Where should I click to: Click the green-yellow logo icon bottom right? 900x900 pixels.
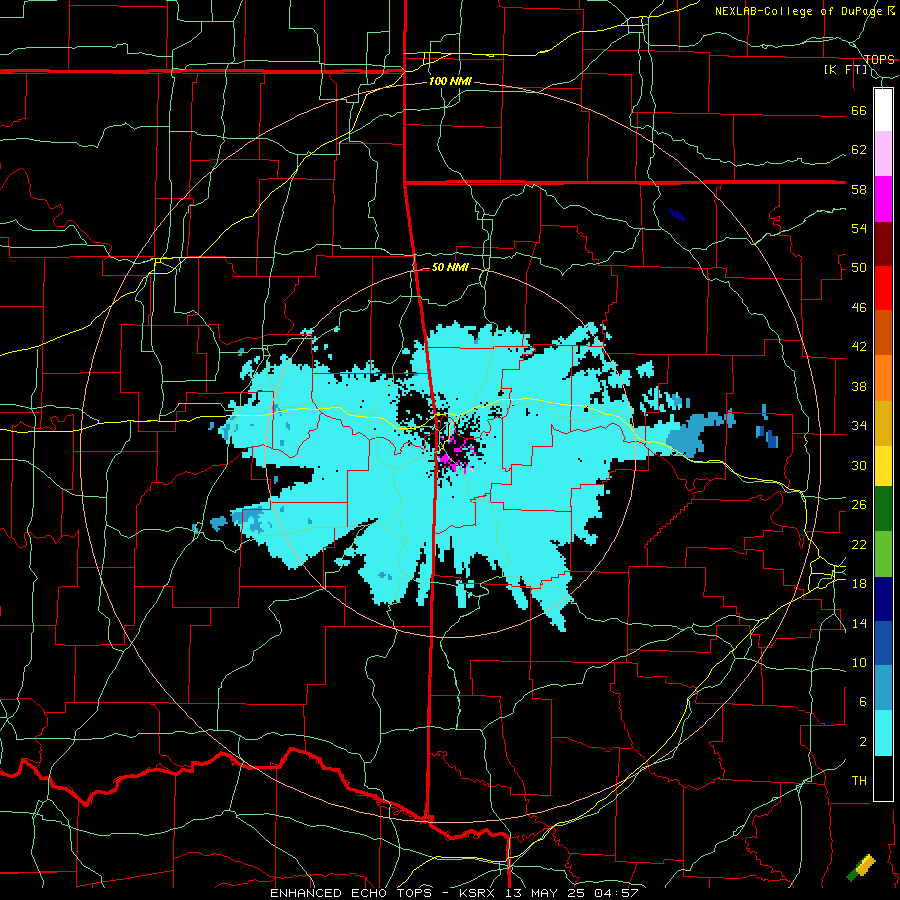pos(862,868)
